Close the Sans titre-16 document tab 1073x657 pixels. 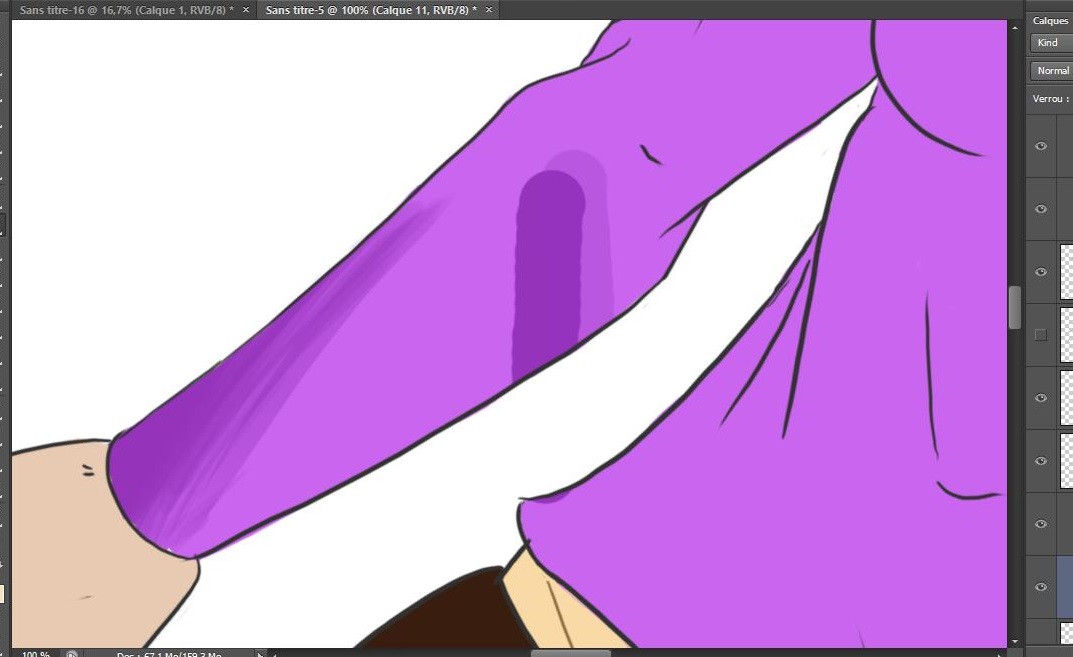pos(246,9)
